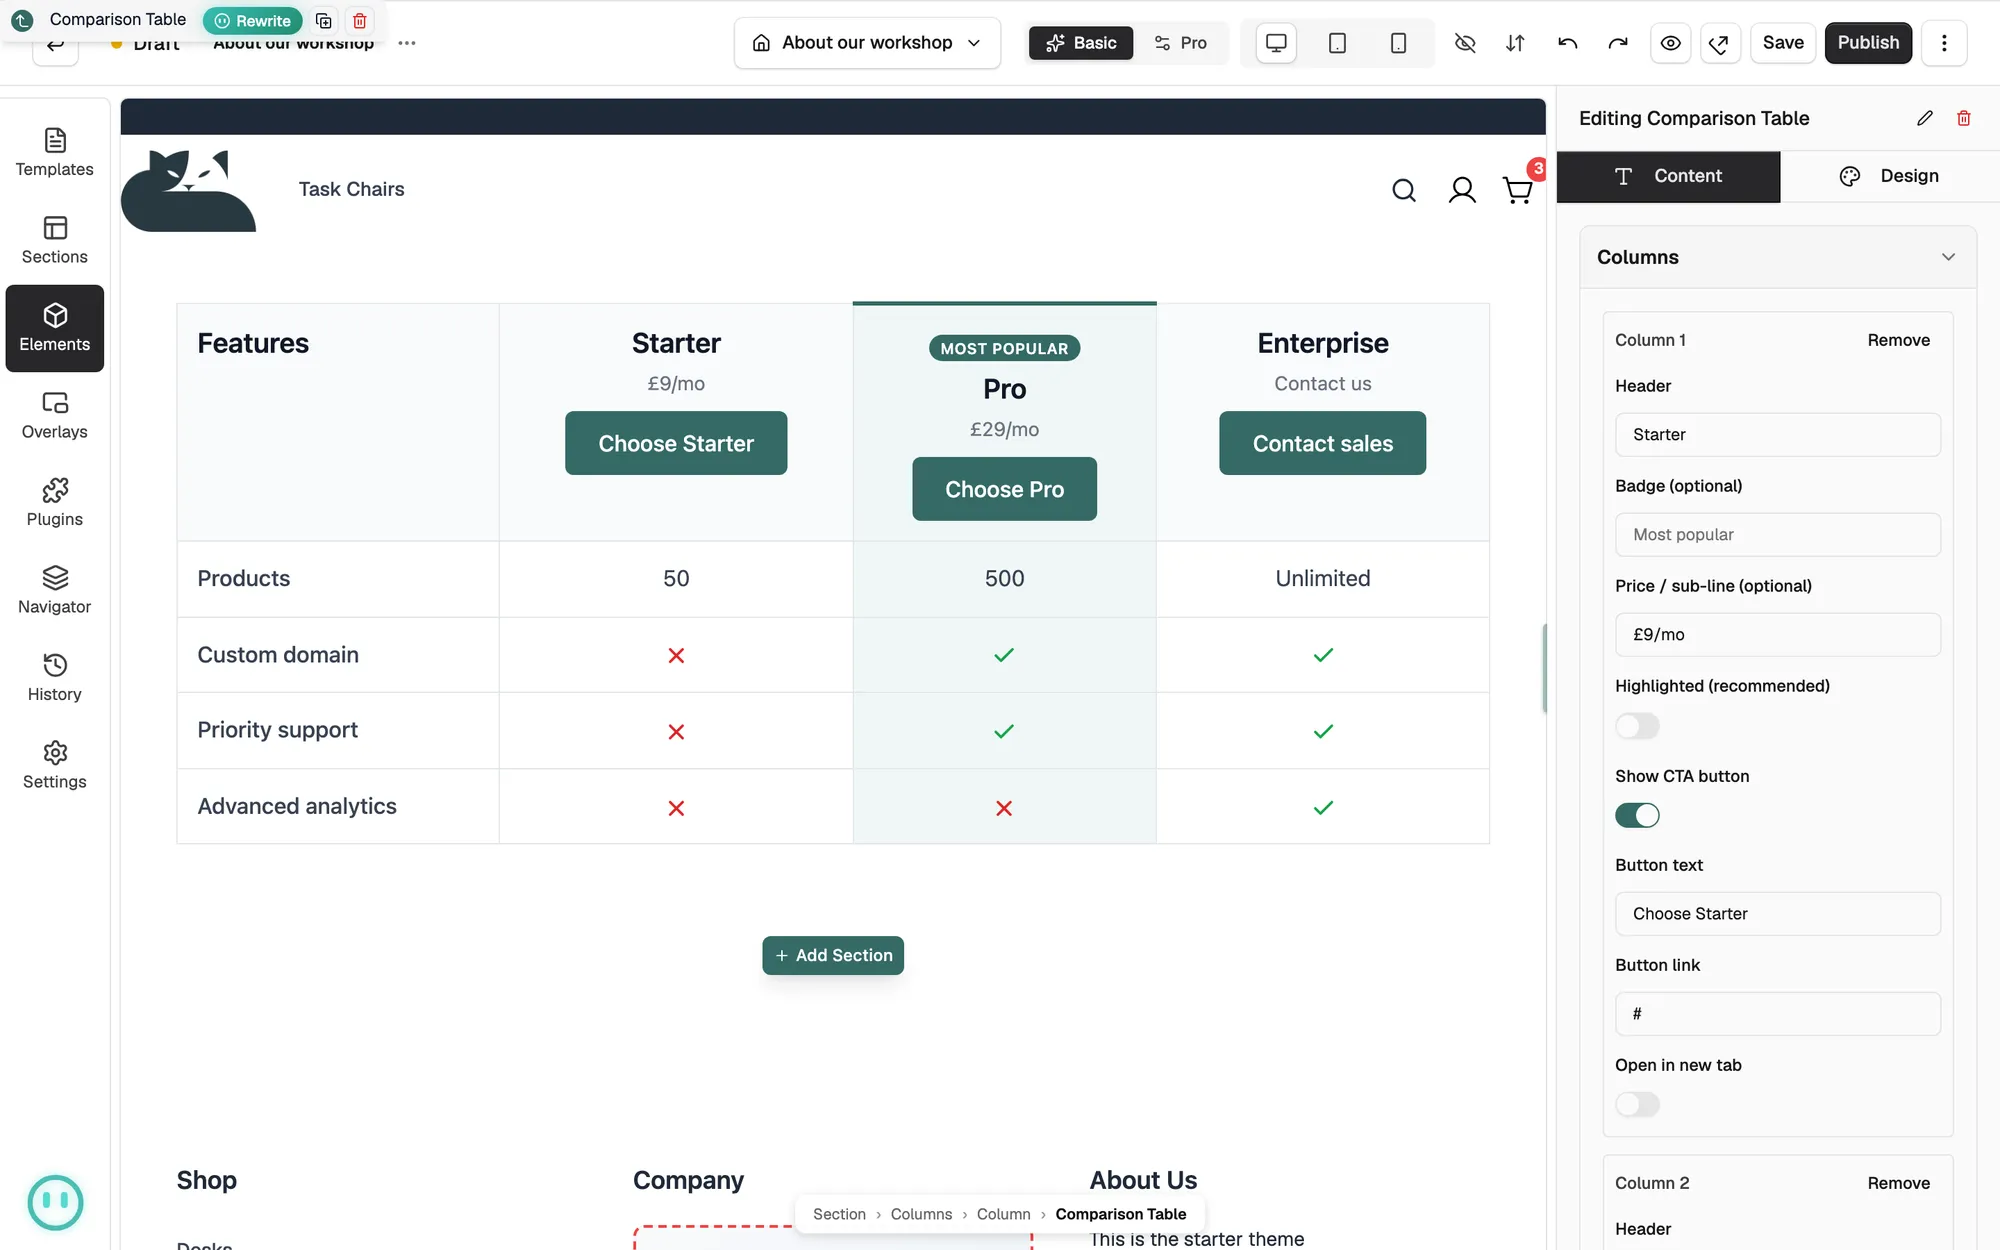The width and height of the screenshot is (2000, 1250).
Task: Duplicate the Comparison Table element
Action: pos(324,21)
